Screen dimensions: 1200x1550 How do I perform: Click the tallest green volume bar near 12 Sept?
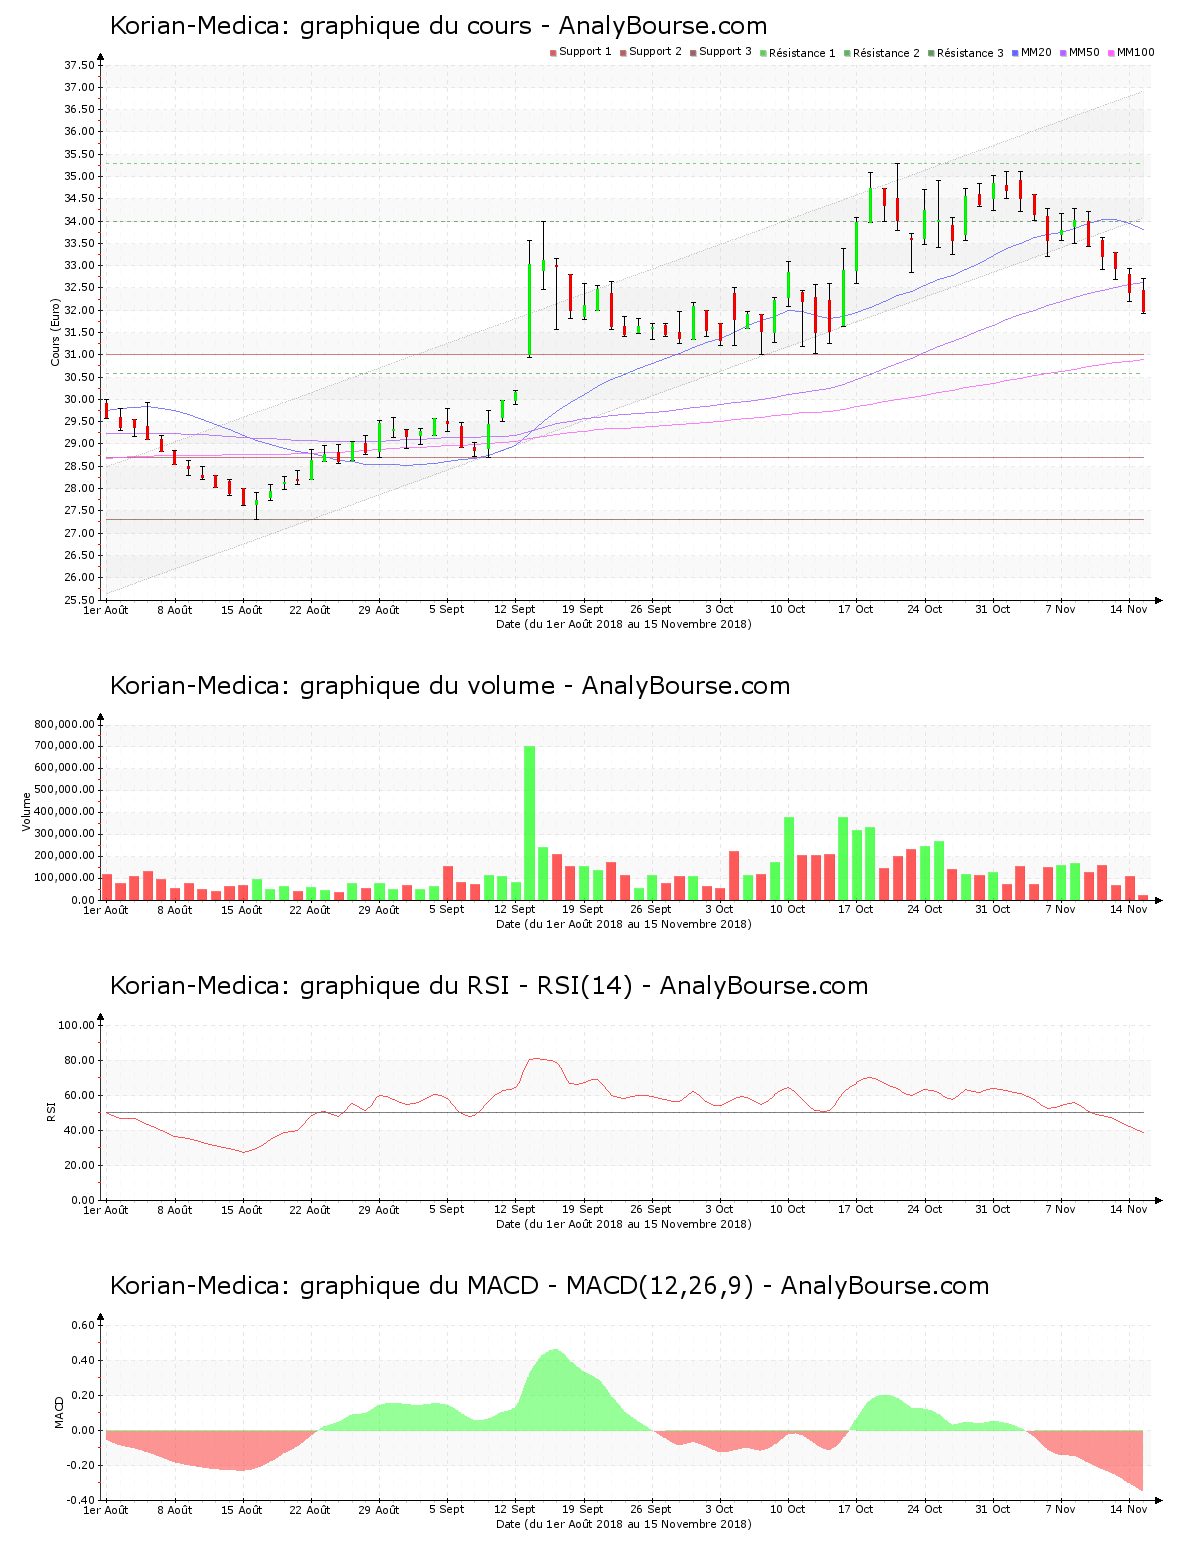(x=529, y=823)
